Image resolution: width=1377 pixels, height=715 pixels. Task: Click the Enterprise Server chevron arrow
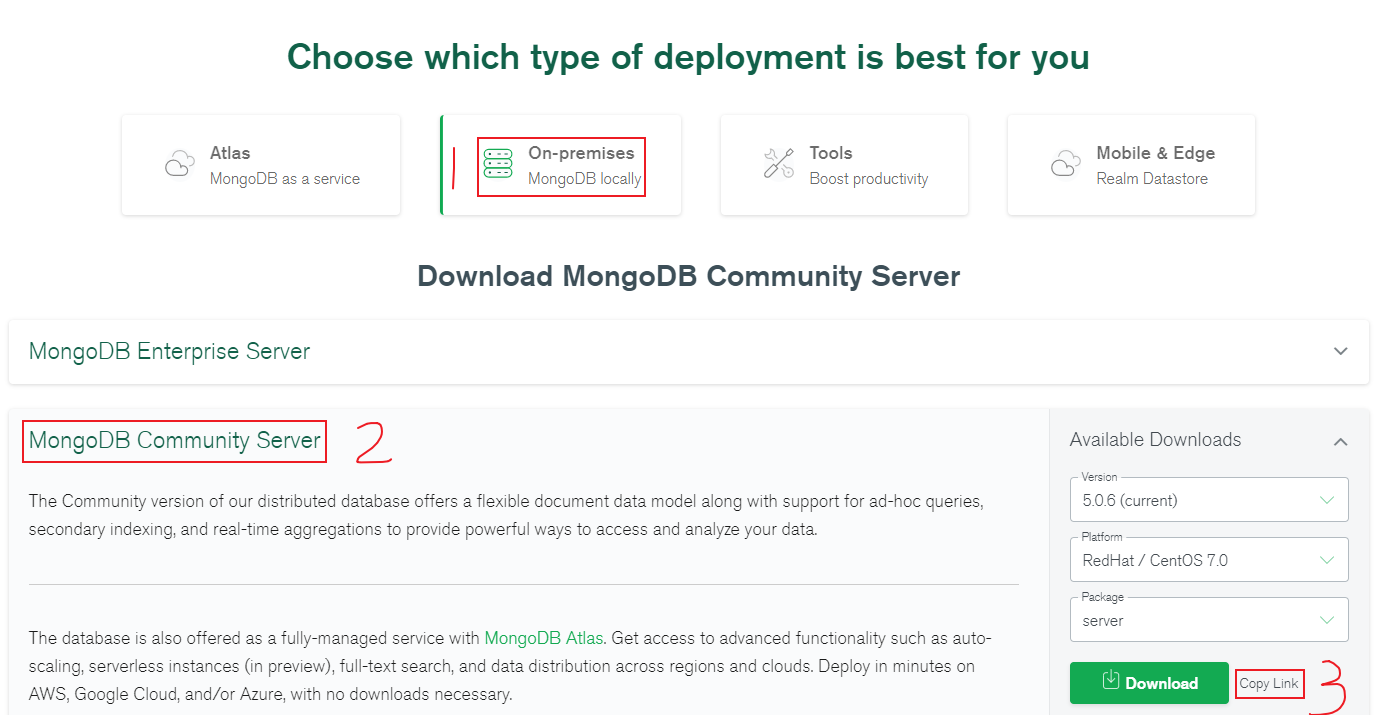[1341, 352]
